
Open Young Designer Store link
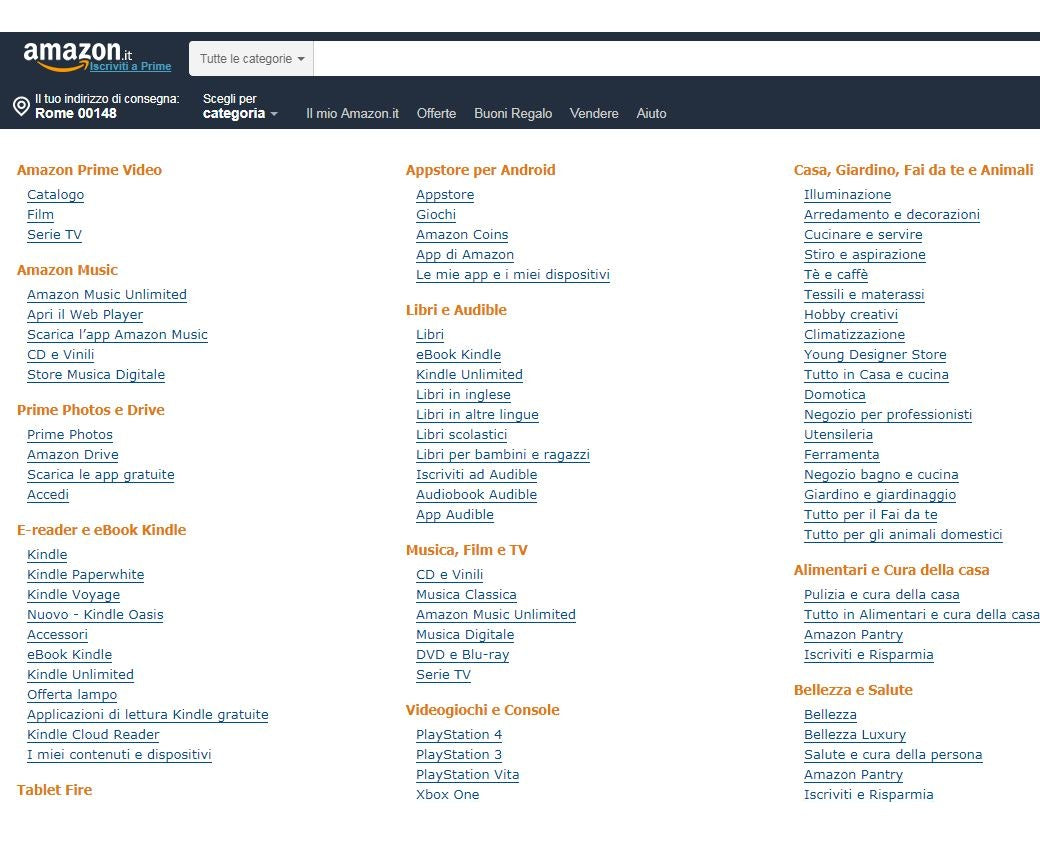pos(875,355)
